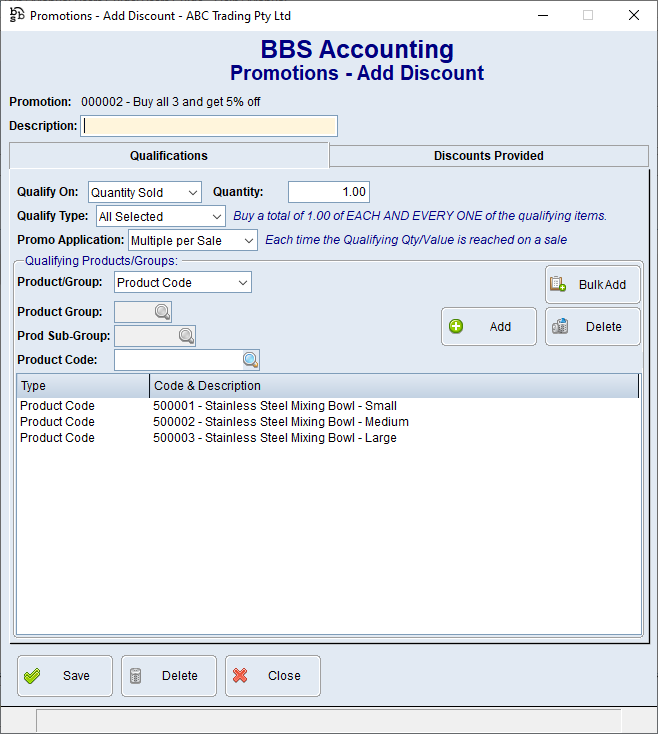658x734 pixels.
Task: Save the promotion discount
Action: click(65, 676)
